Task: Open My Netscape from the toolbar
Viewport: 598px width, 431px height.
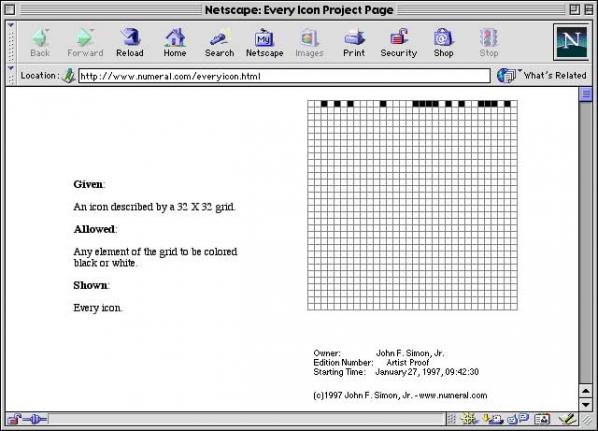Action: tap(264, 43)
